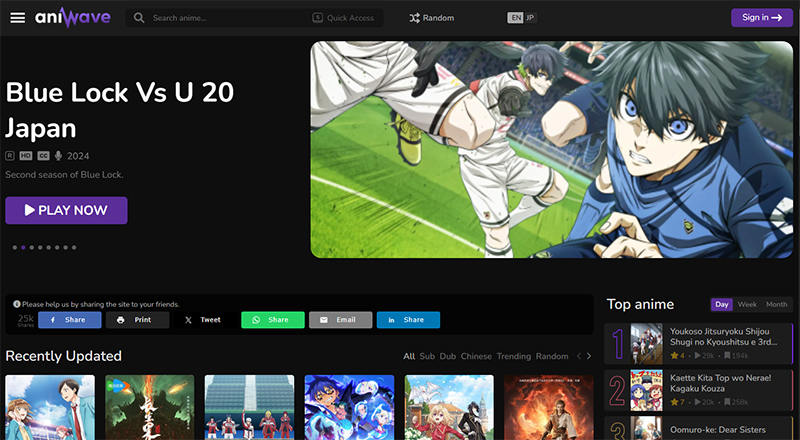Image resolution: width=800 pixels, height=440 pixels.
Task: Open the Blue Lock Vs U 20 Japan title
Action: pyautogui.click(x=119, y=110)
